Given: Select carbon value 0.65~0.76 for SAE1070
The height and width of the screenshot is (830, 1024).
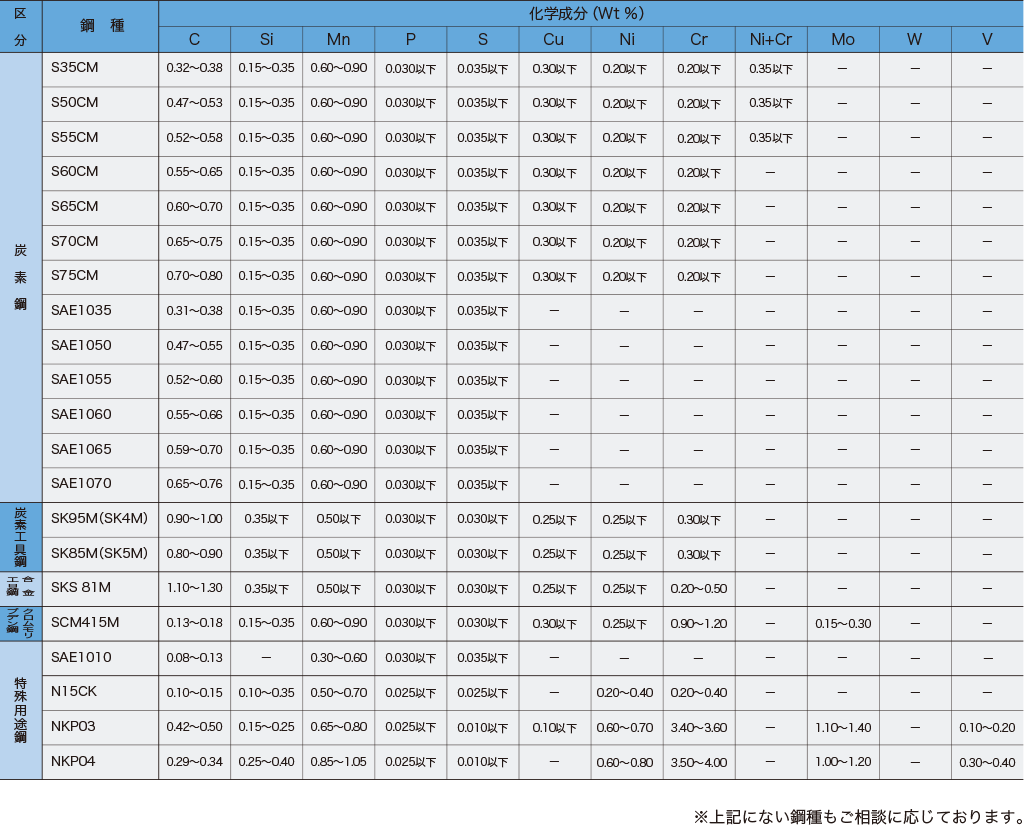Looking at the screenshot, I should [195, 484].
